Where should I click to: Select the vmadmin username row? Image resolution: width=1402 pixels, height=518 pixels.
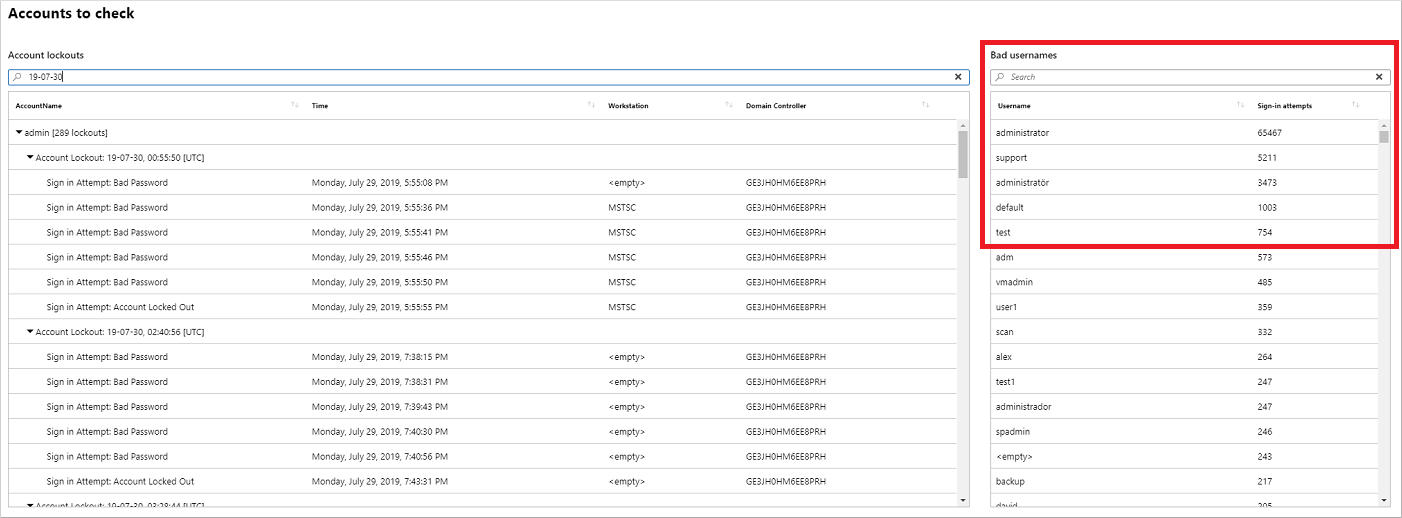tap(1184, 282)
